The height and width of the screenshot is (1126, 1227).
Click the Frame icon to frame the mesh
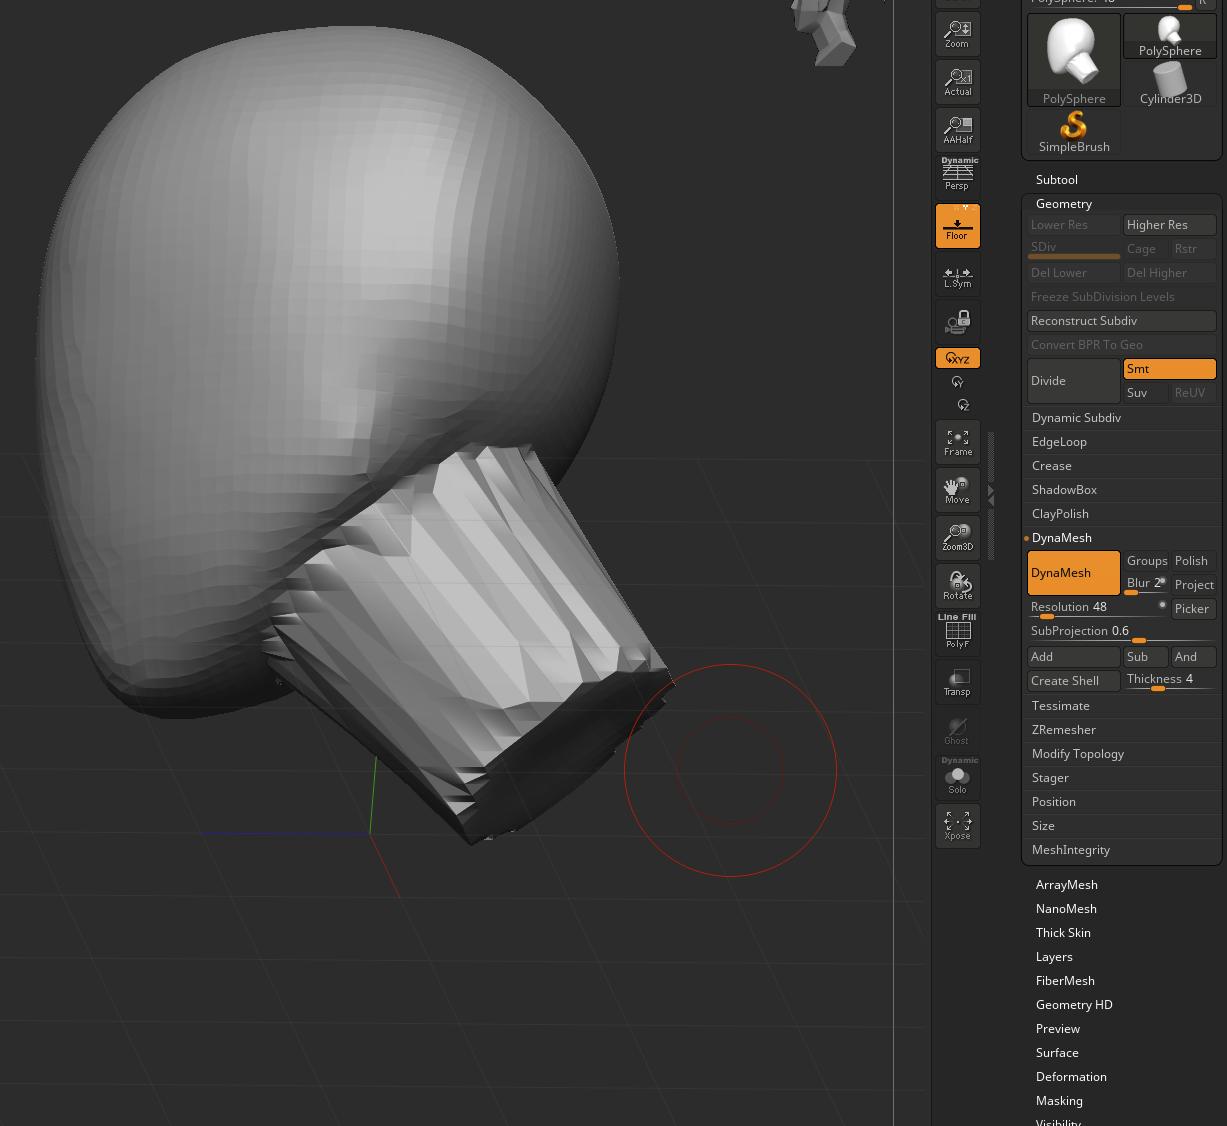pyautogui.click(x=957, y=442)
